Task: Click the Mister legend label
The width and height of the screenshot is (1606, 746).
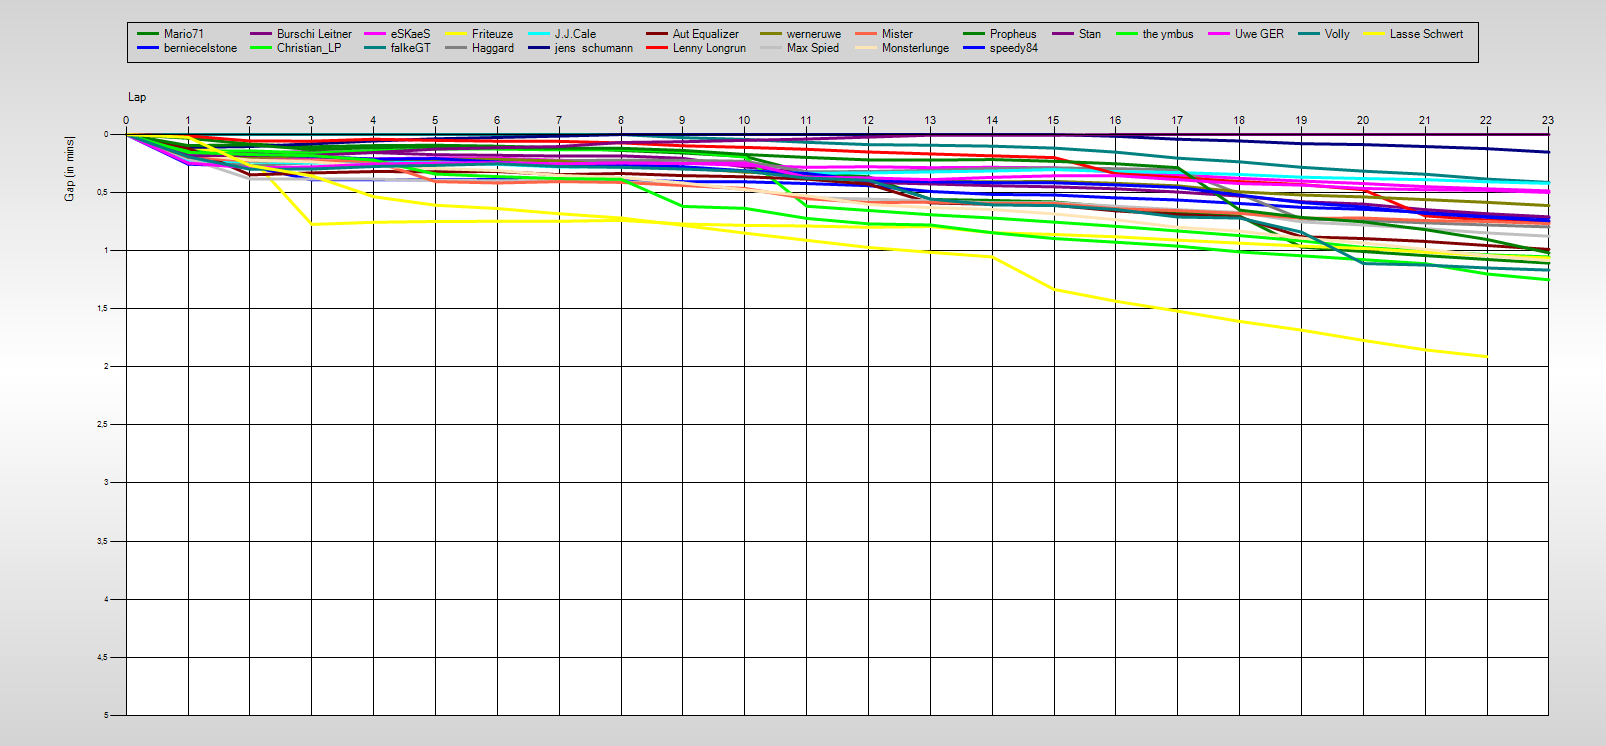Action: [x=897, y=34]
